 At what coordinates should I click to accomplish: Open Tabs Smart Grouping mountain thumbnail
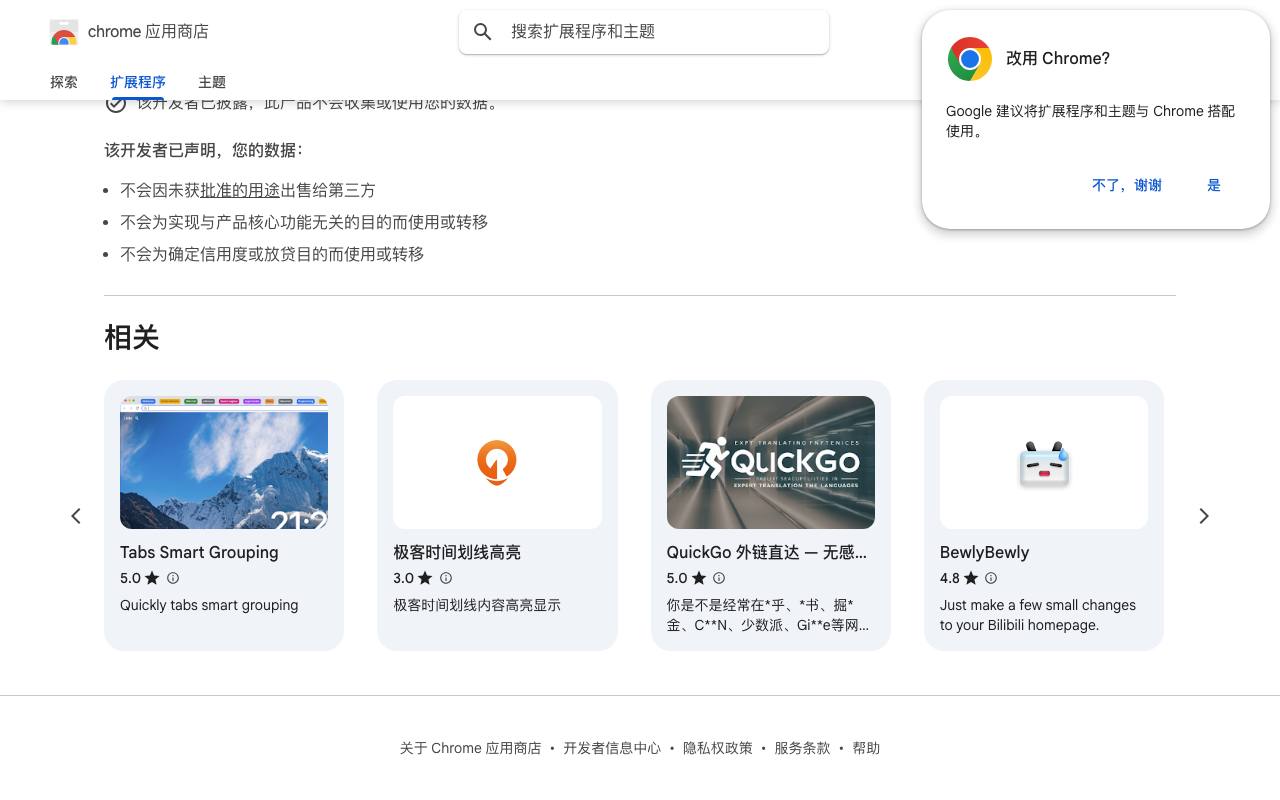click(x=224, y=462)
